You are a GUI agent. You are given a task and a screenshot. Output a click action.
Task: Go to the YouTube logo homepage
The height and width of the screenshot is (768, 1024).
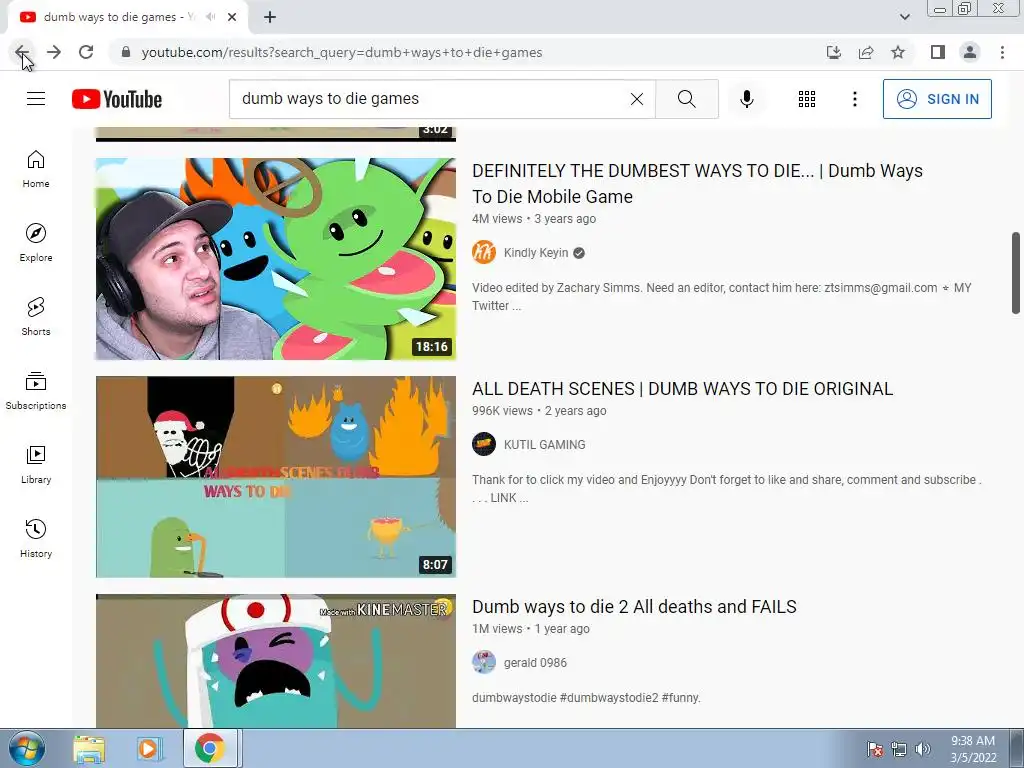117,99
